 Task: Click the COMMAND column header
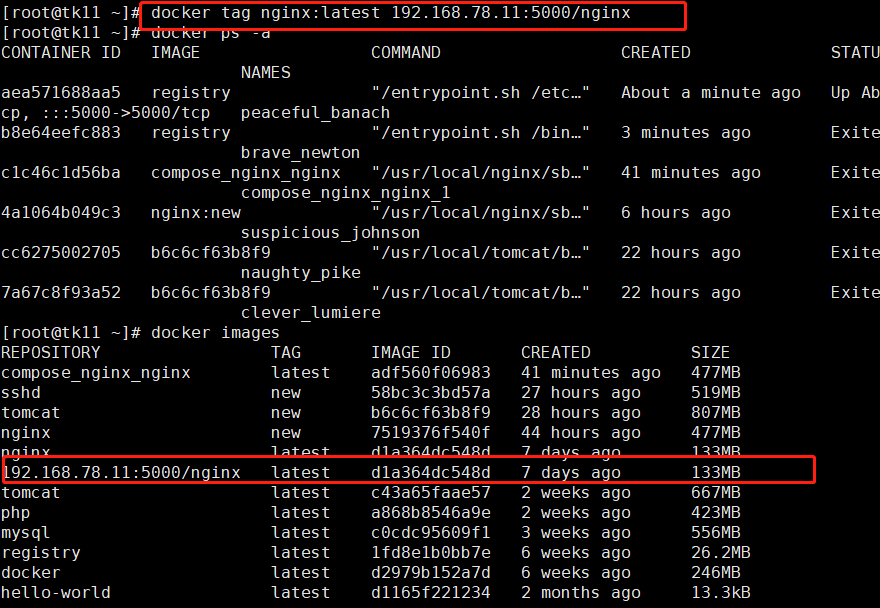pyautogui.click(x=405, y=53)
